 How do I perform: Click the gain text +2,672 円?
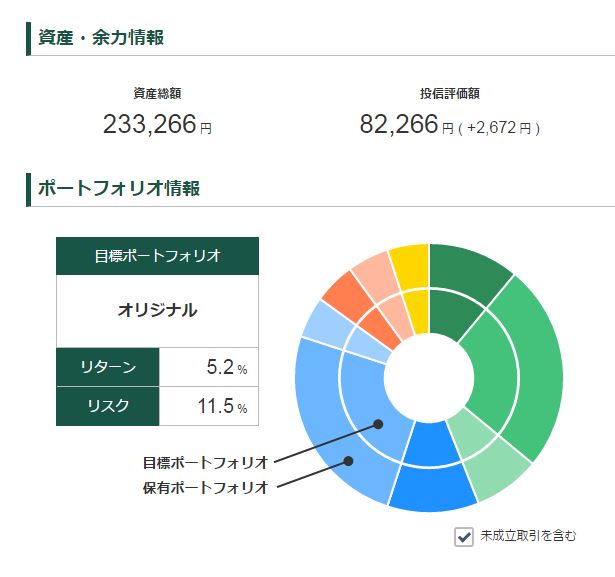[499, 128]
